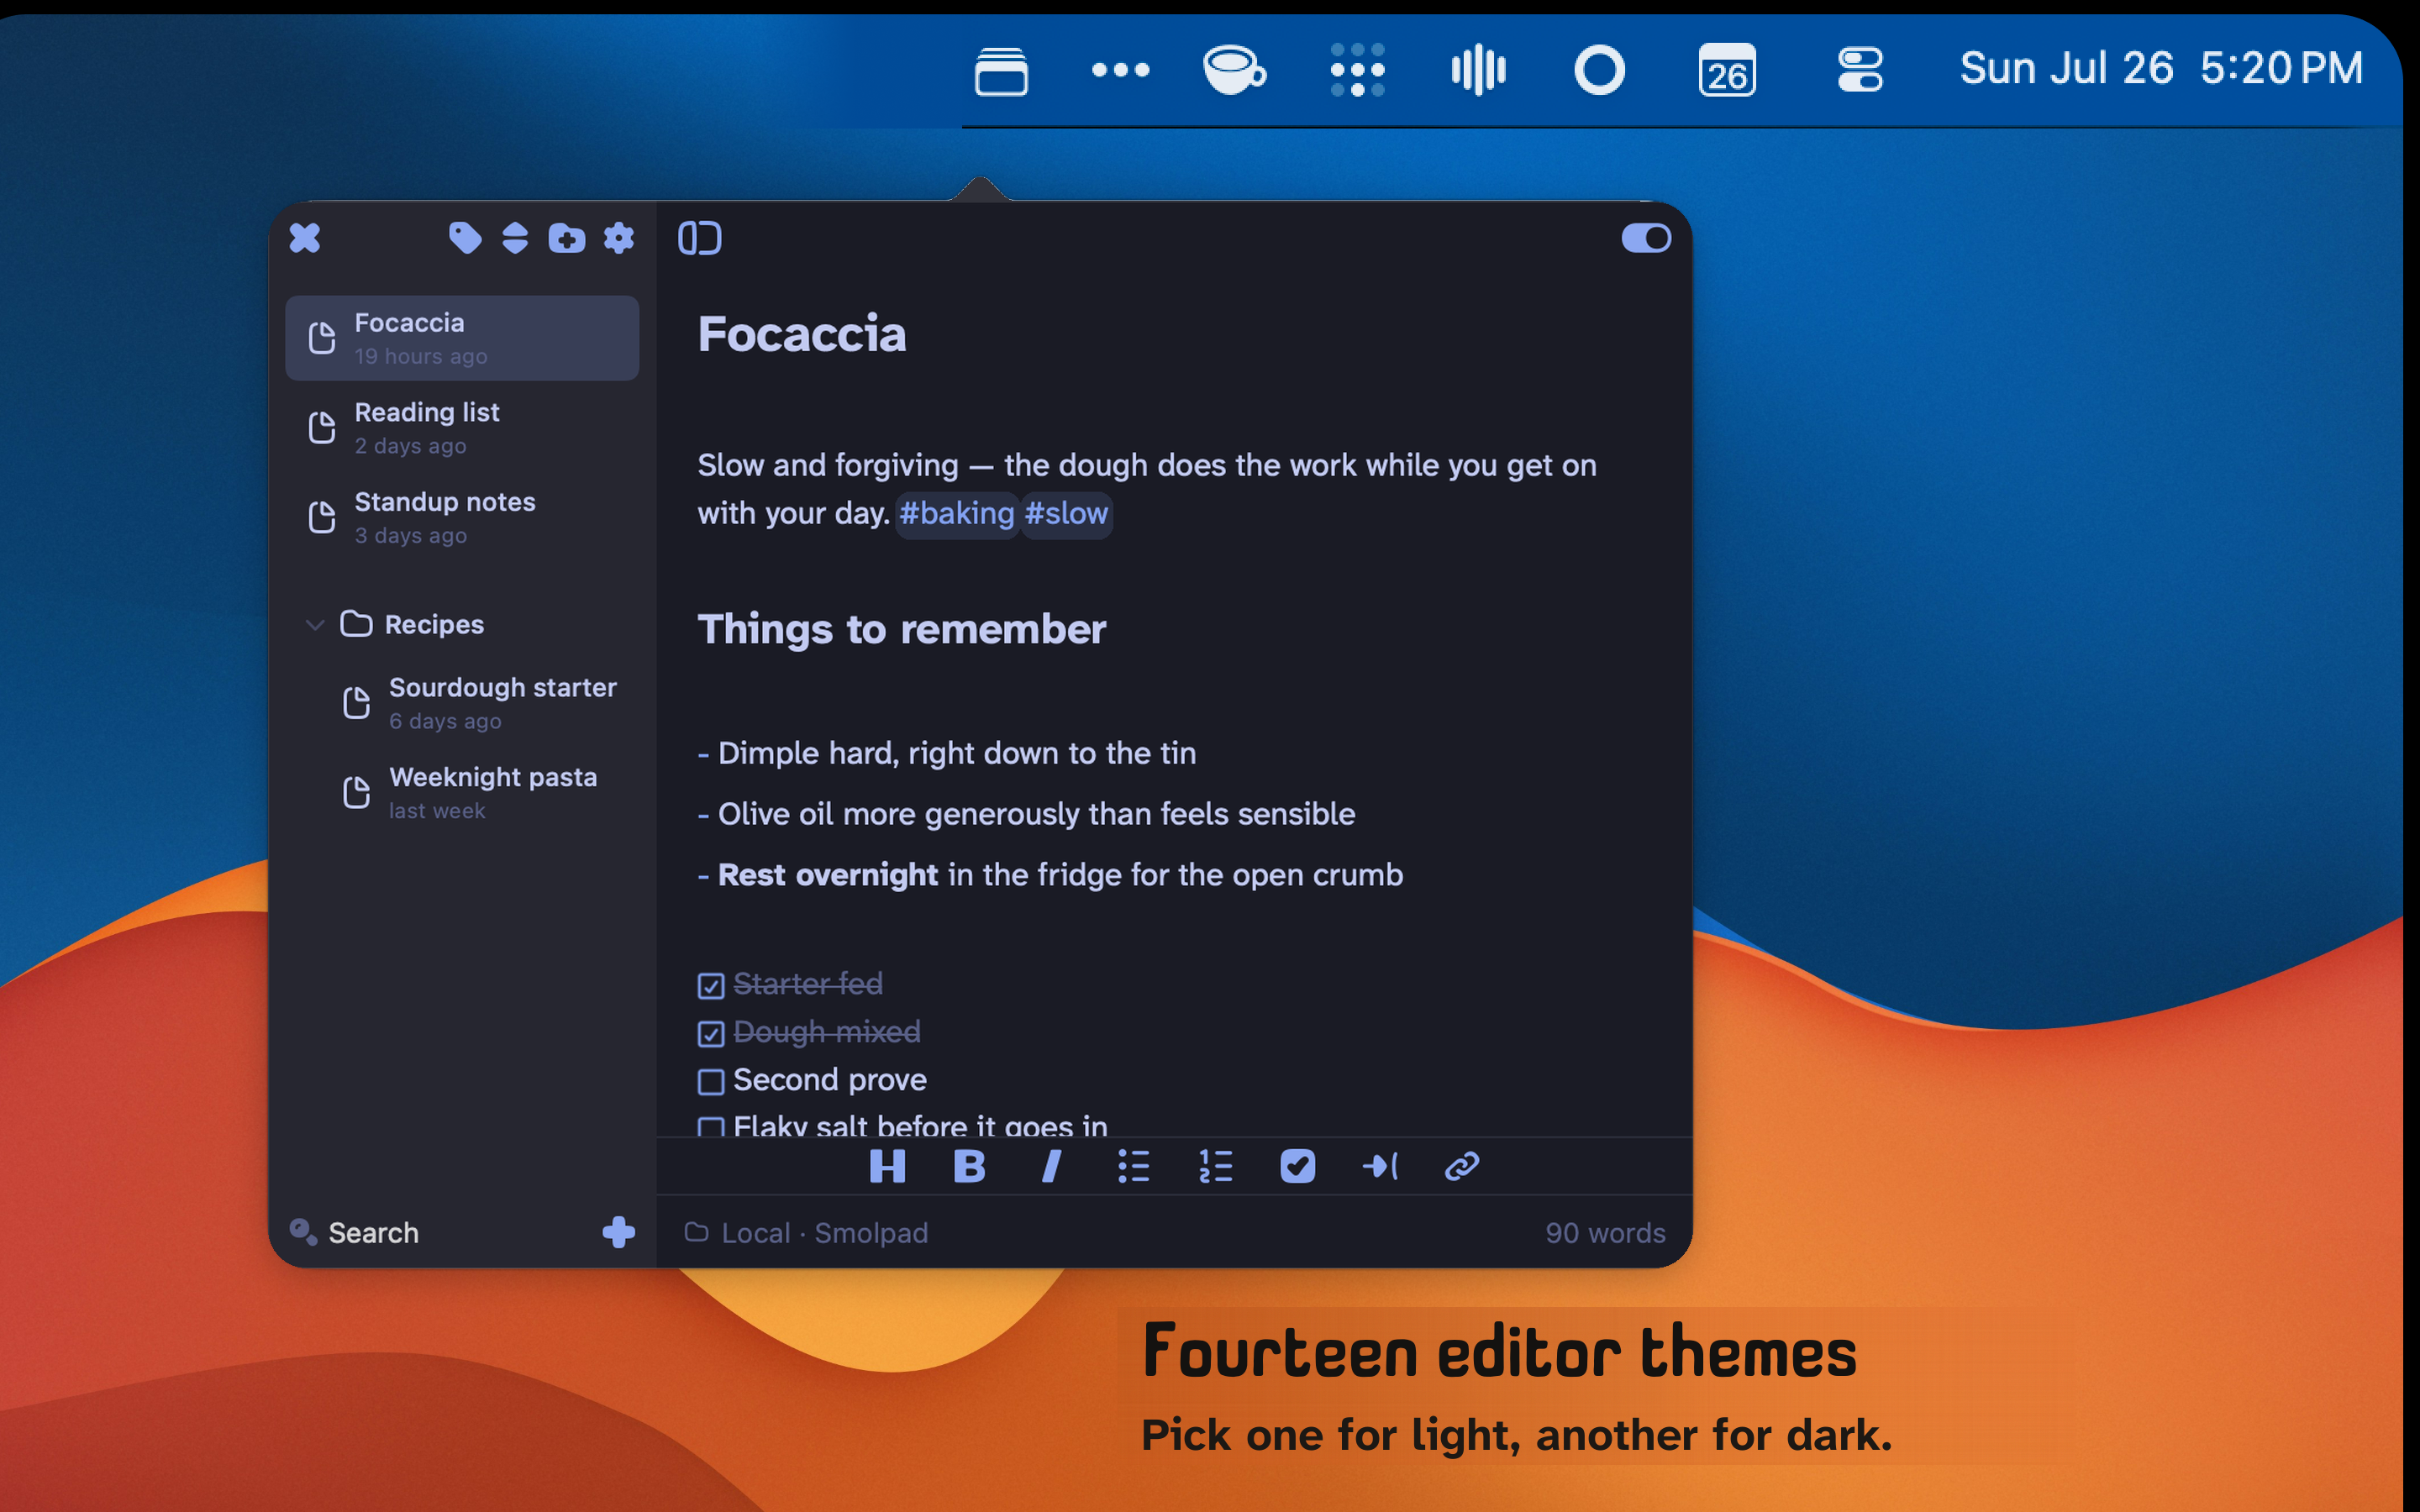Click the Focaccia note document icon

(x=322, y=338)
